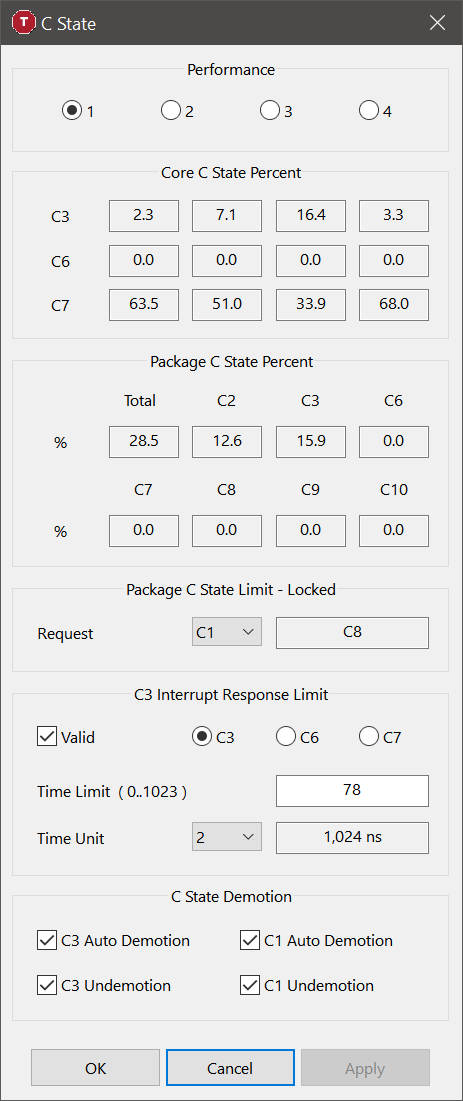This screenshot has height=1101, width=463.
Task: Open the Request C1 dropdown
Action: coord(226,633)
